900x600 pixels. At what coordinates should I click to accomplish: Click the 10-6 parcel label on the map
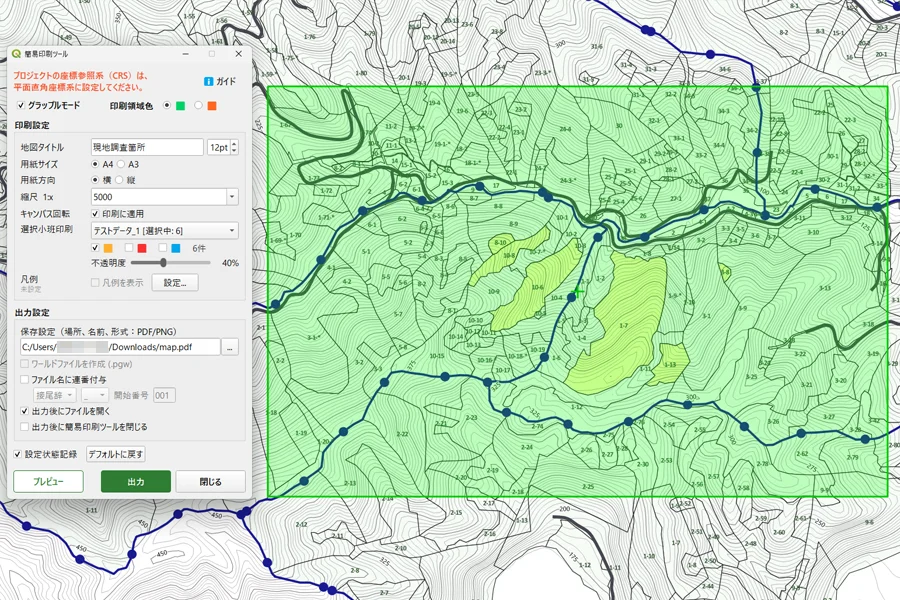pos(537,287)
